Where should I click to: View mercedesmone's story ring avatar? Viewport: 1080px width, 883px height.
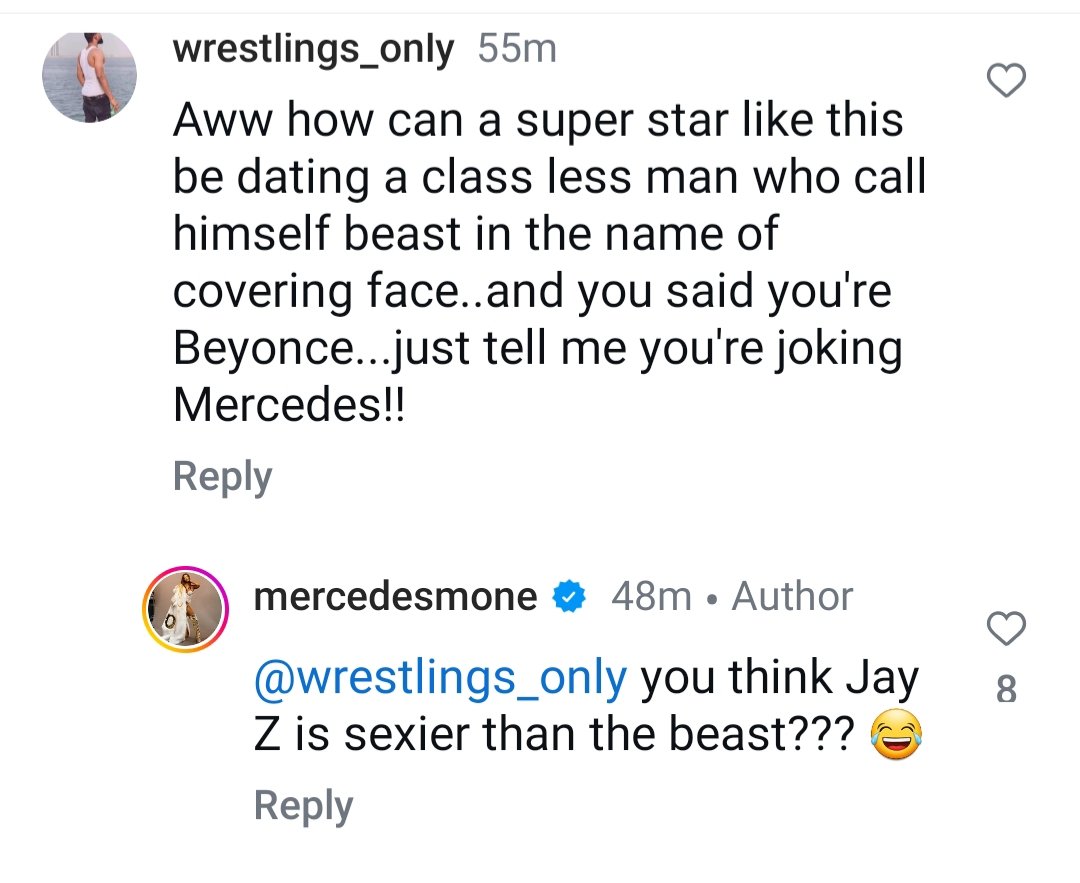click(x=188, y=606)
